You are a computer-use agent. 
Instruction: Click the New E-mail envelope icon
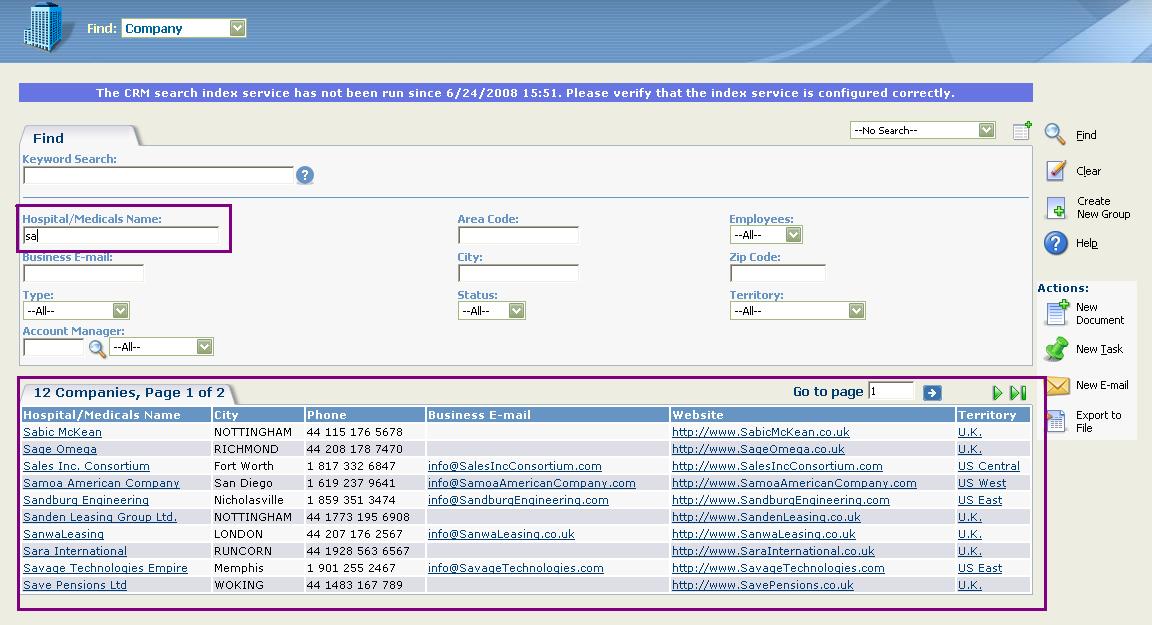[x=1057, y=385]
